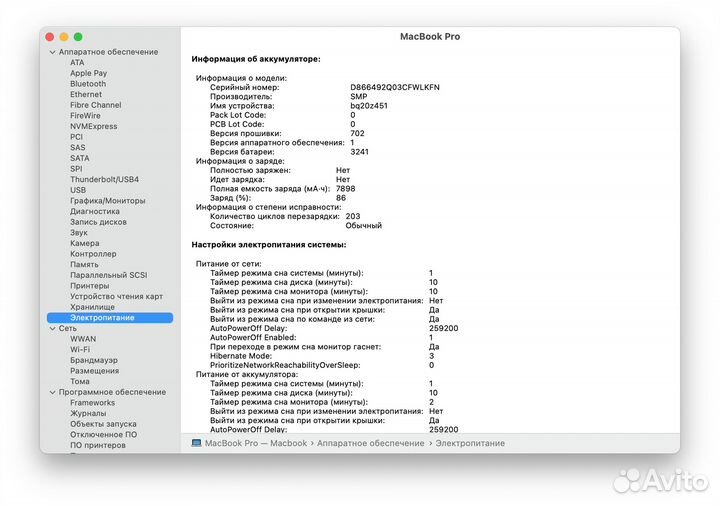Click the condition value Обычный

(x=364, y=225)
